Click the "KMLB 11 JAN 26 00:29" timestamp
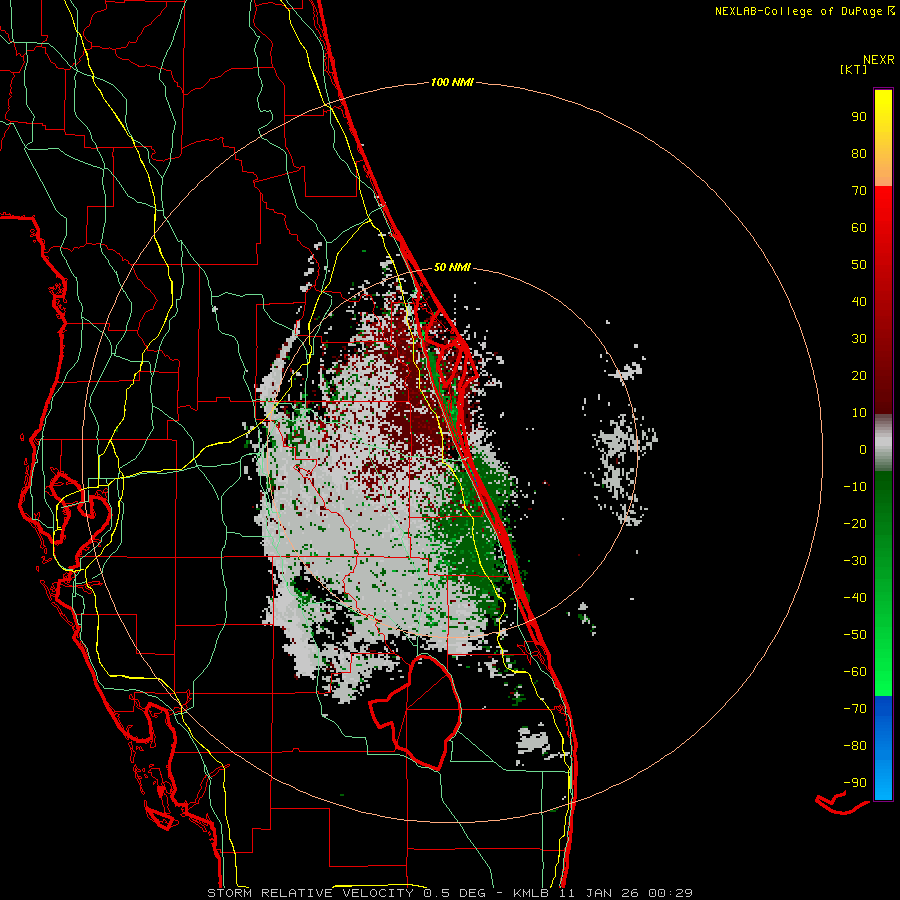This screenshot has width=900, height=900. 603,893
